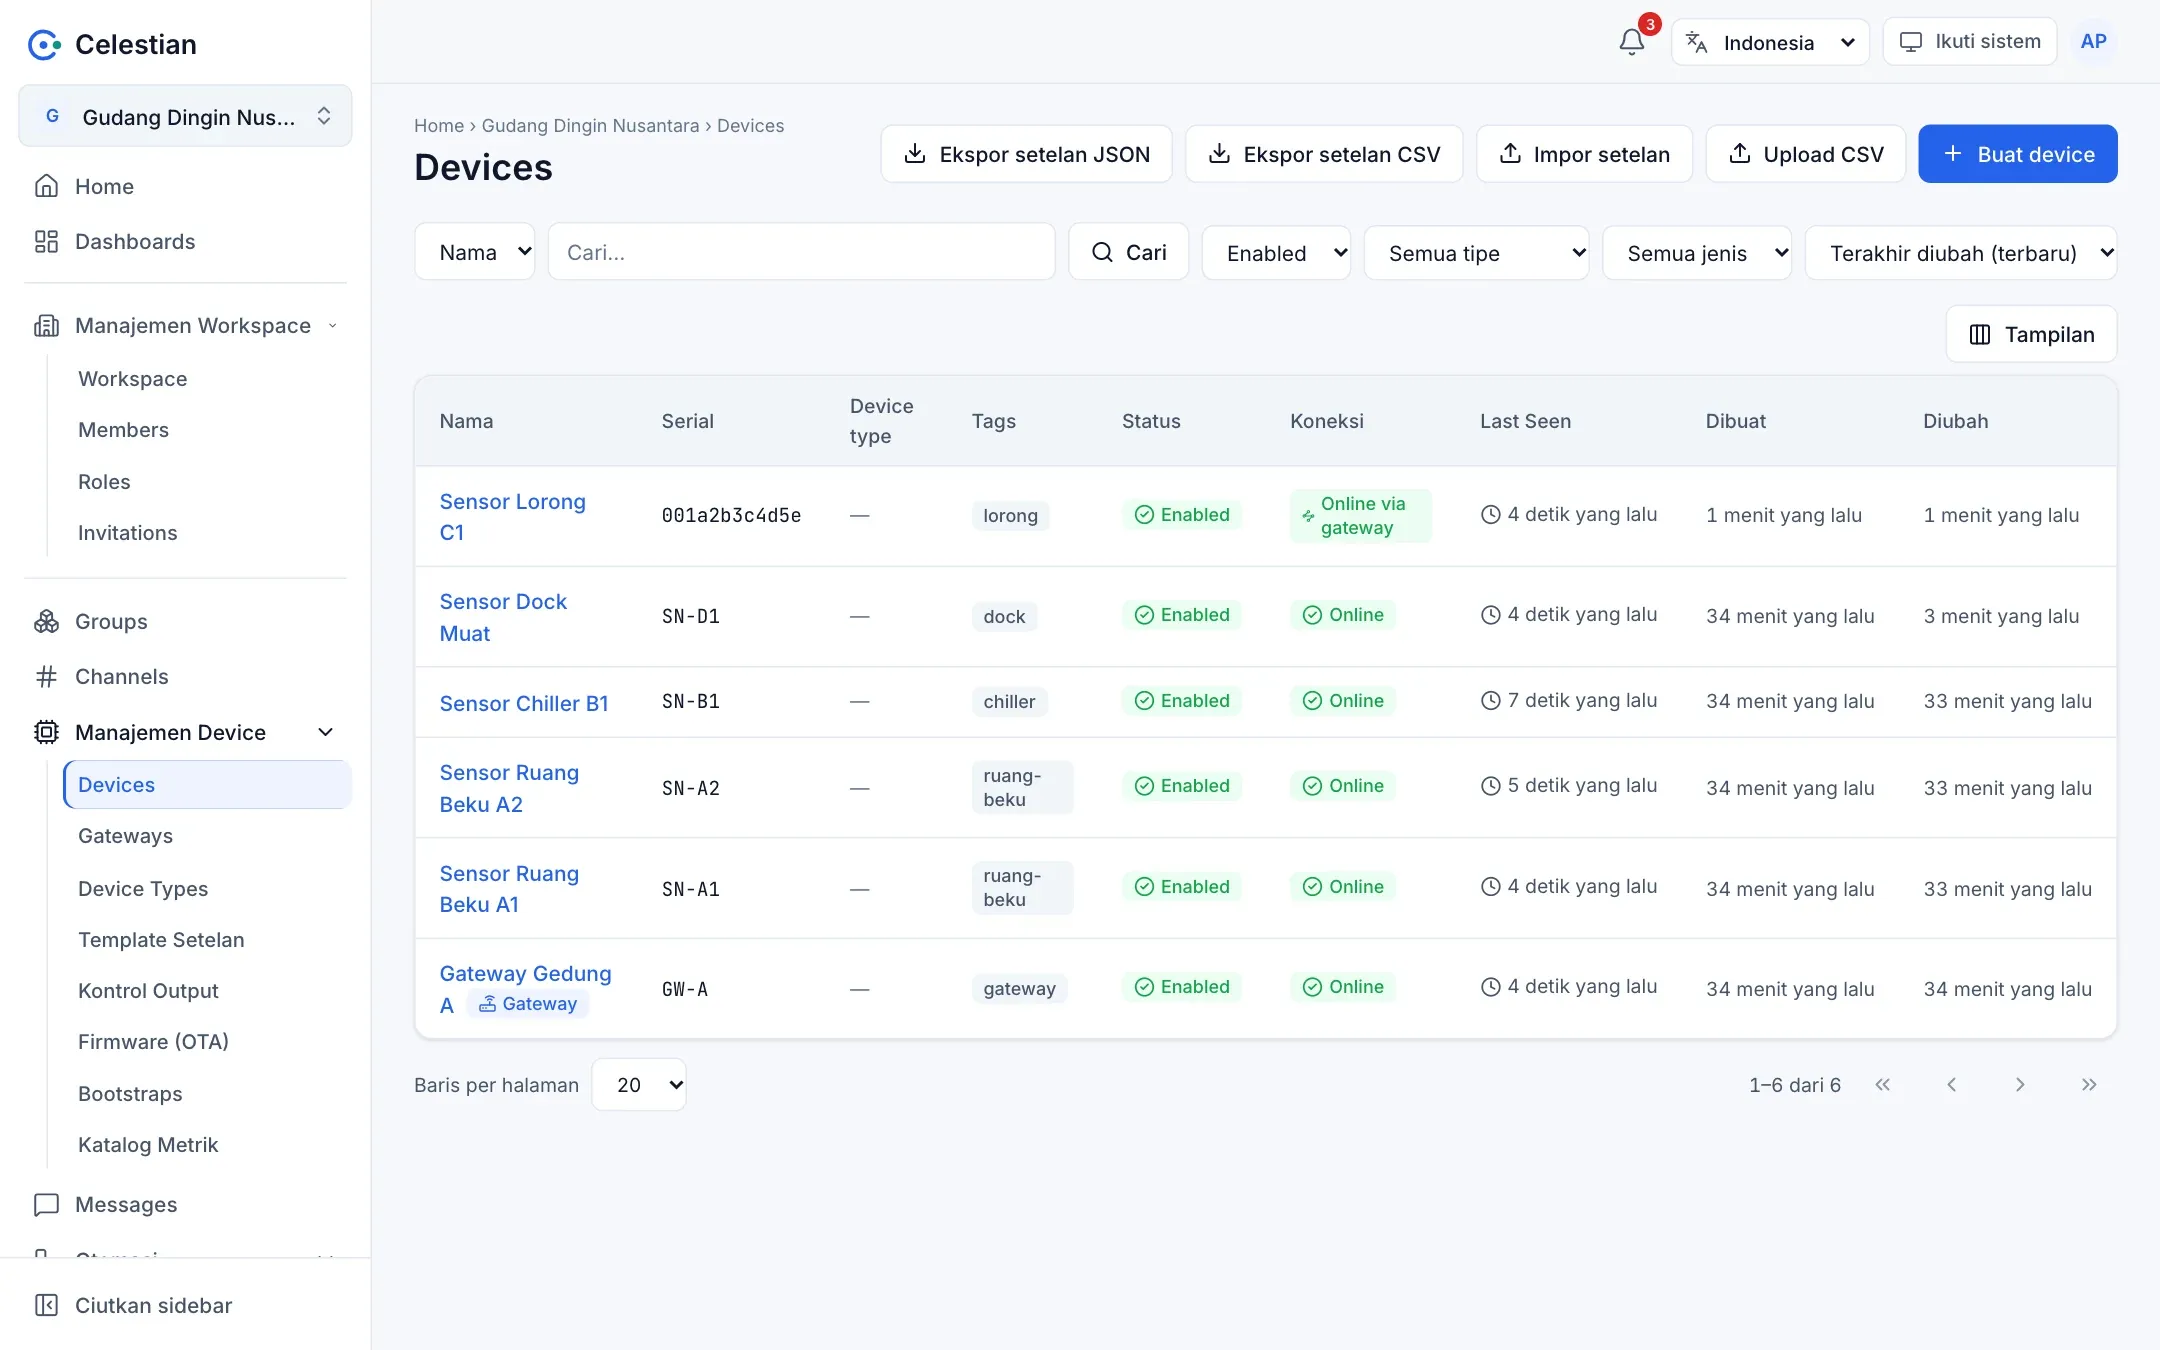Open the Gudang Dingin Nus... workspace switcher
This screenshot has width=2160, height=1350.
tap(185, 116)
